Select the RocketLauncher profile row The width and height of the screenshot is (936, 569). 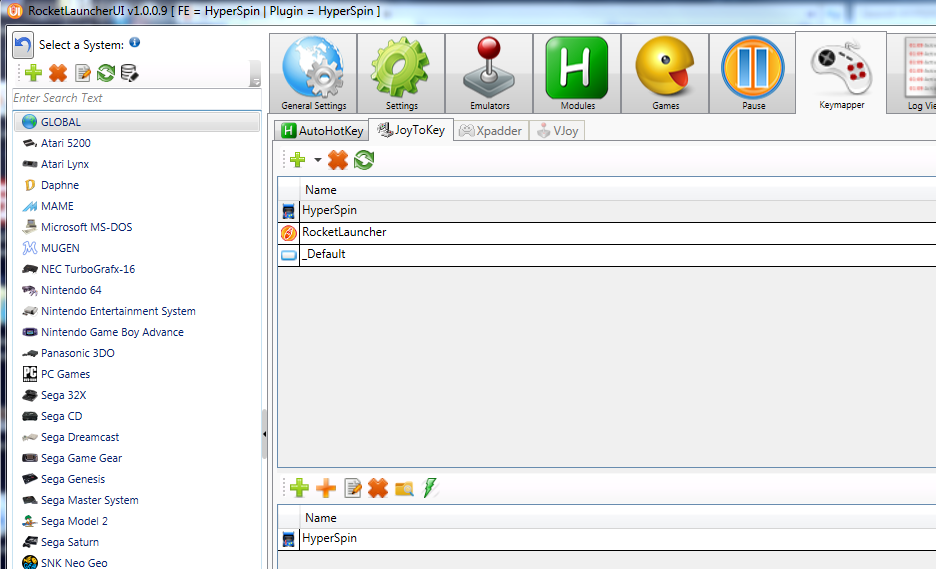pos(344,232)
